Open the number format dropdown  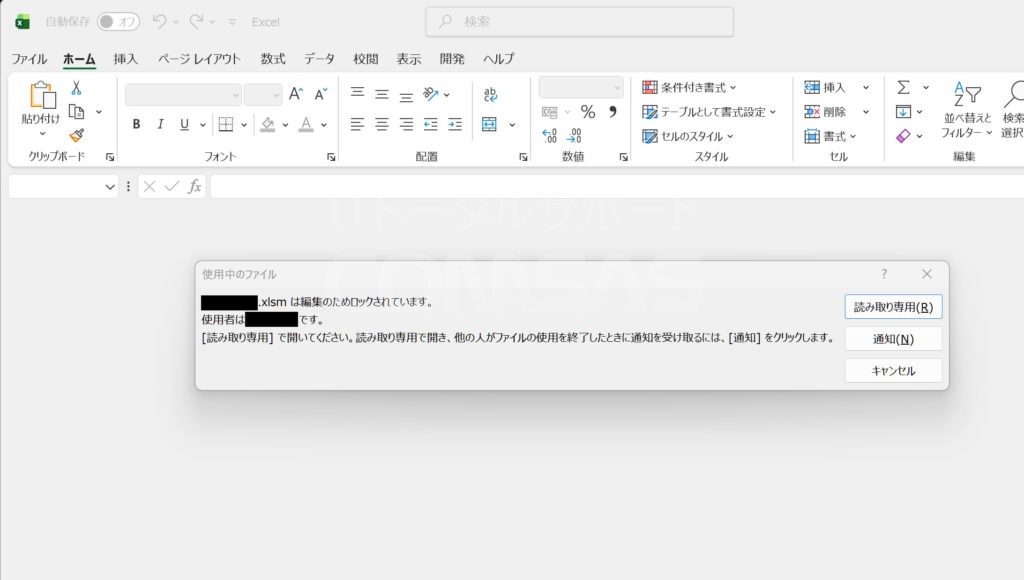[617, 88]
